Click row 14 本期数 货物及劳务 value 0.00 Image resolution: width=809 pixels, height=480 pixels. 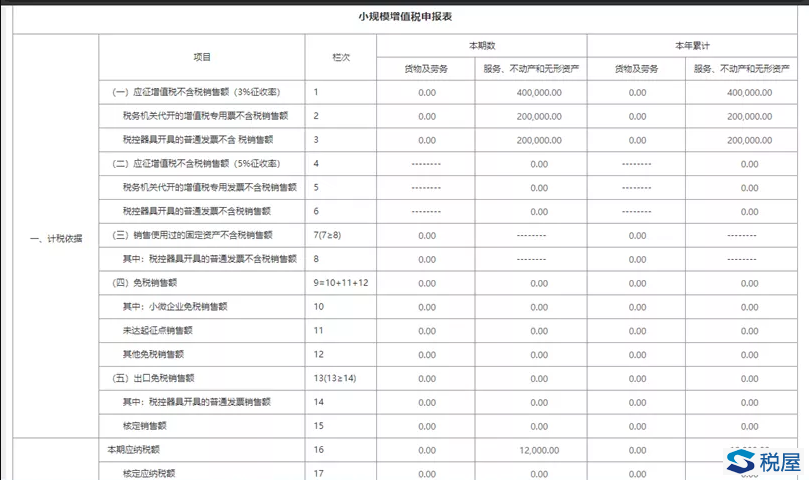coord(427,403)
